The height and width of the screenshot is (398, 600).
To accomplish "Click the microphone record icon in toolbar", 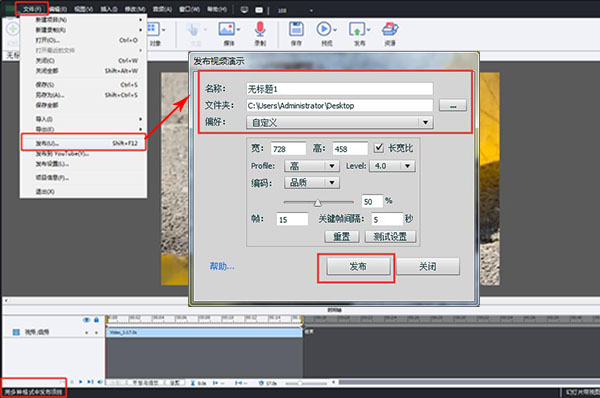I will [260, 30].
